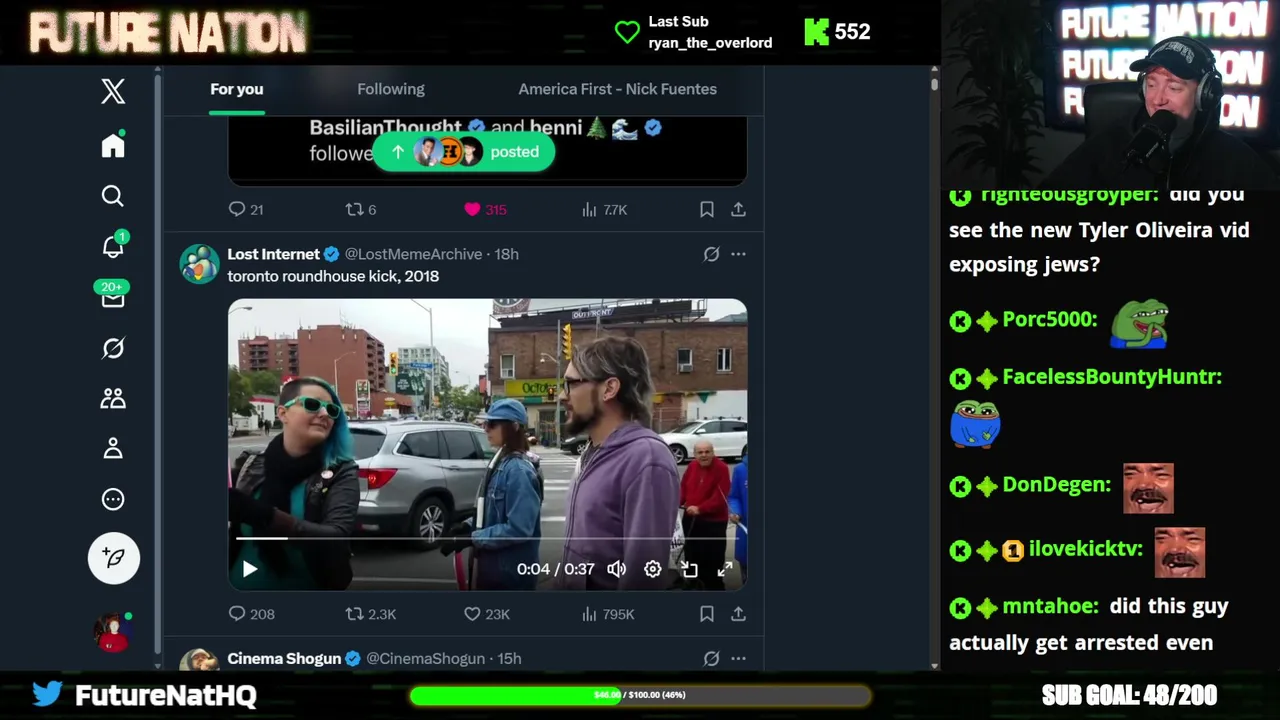
Task: Open more options on Lost Internet post
Action: (738, 254)
